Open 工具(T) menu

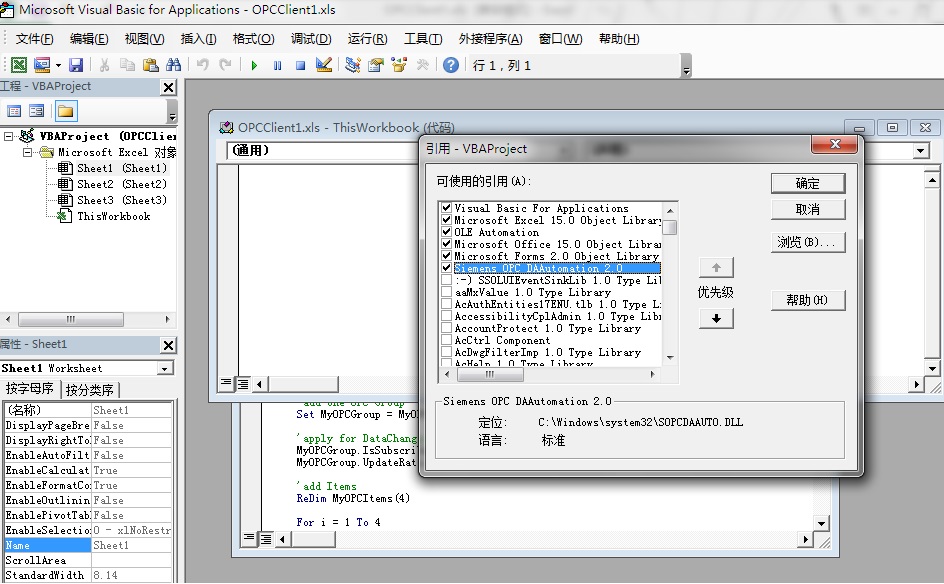coord(423,39)
